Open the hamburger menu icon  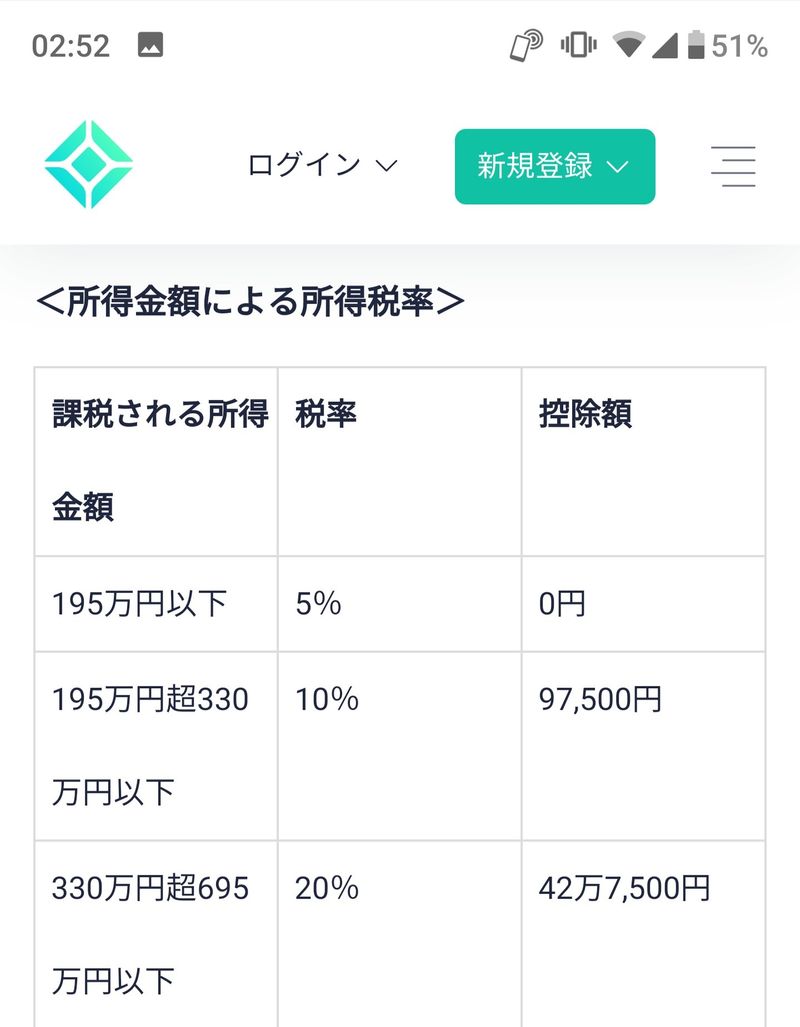pos(733,166)
